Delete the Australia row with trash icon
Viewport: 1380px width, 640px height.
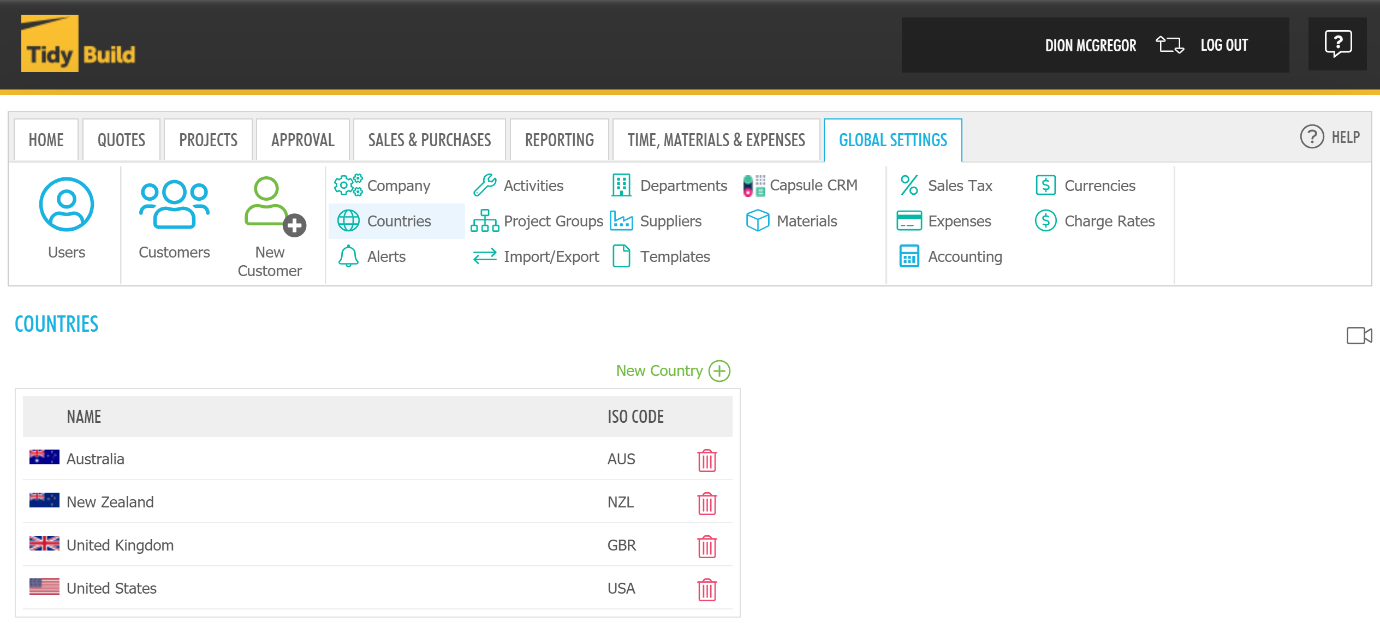pyautogui.click(x=707, y=460)
